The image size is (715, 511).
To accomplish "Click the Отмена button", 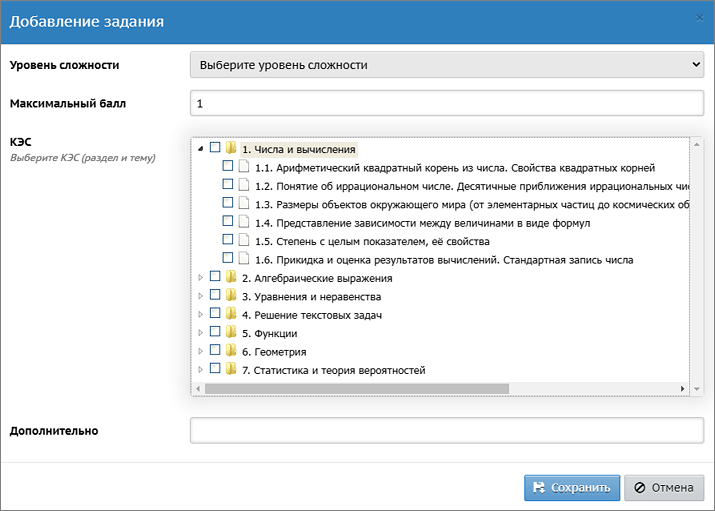I will [x=664, y=488].
